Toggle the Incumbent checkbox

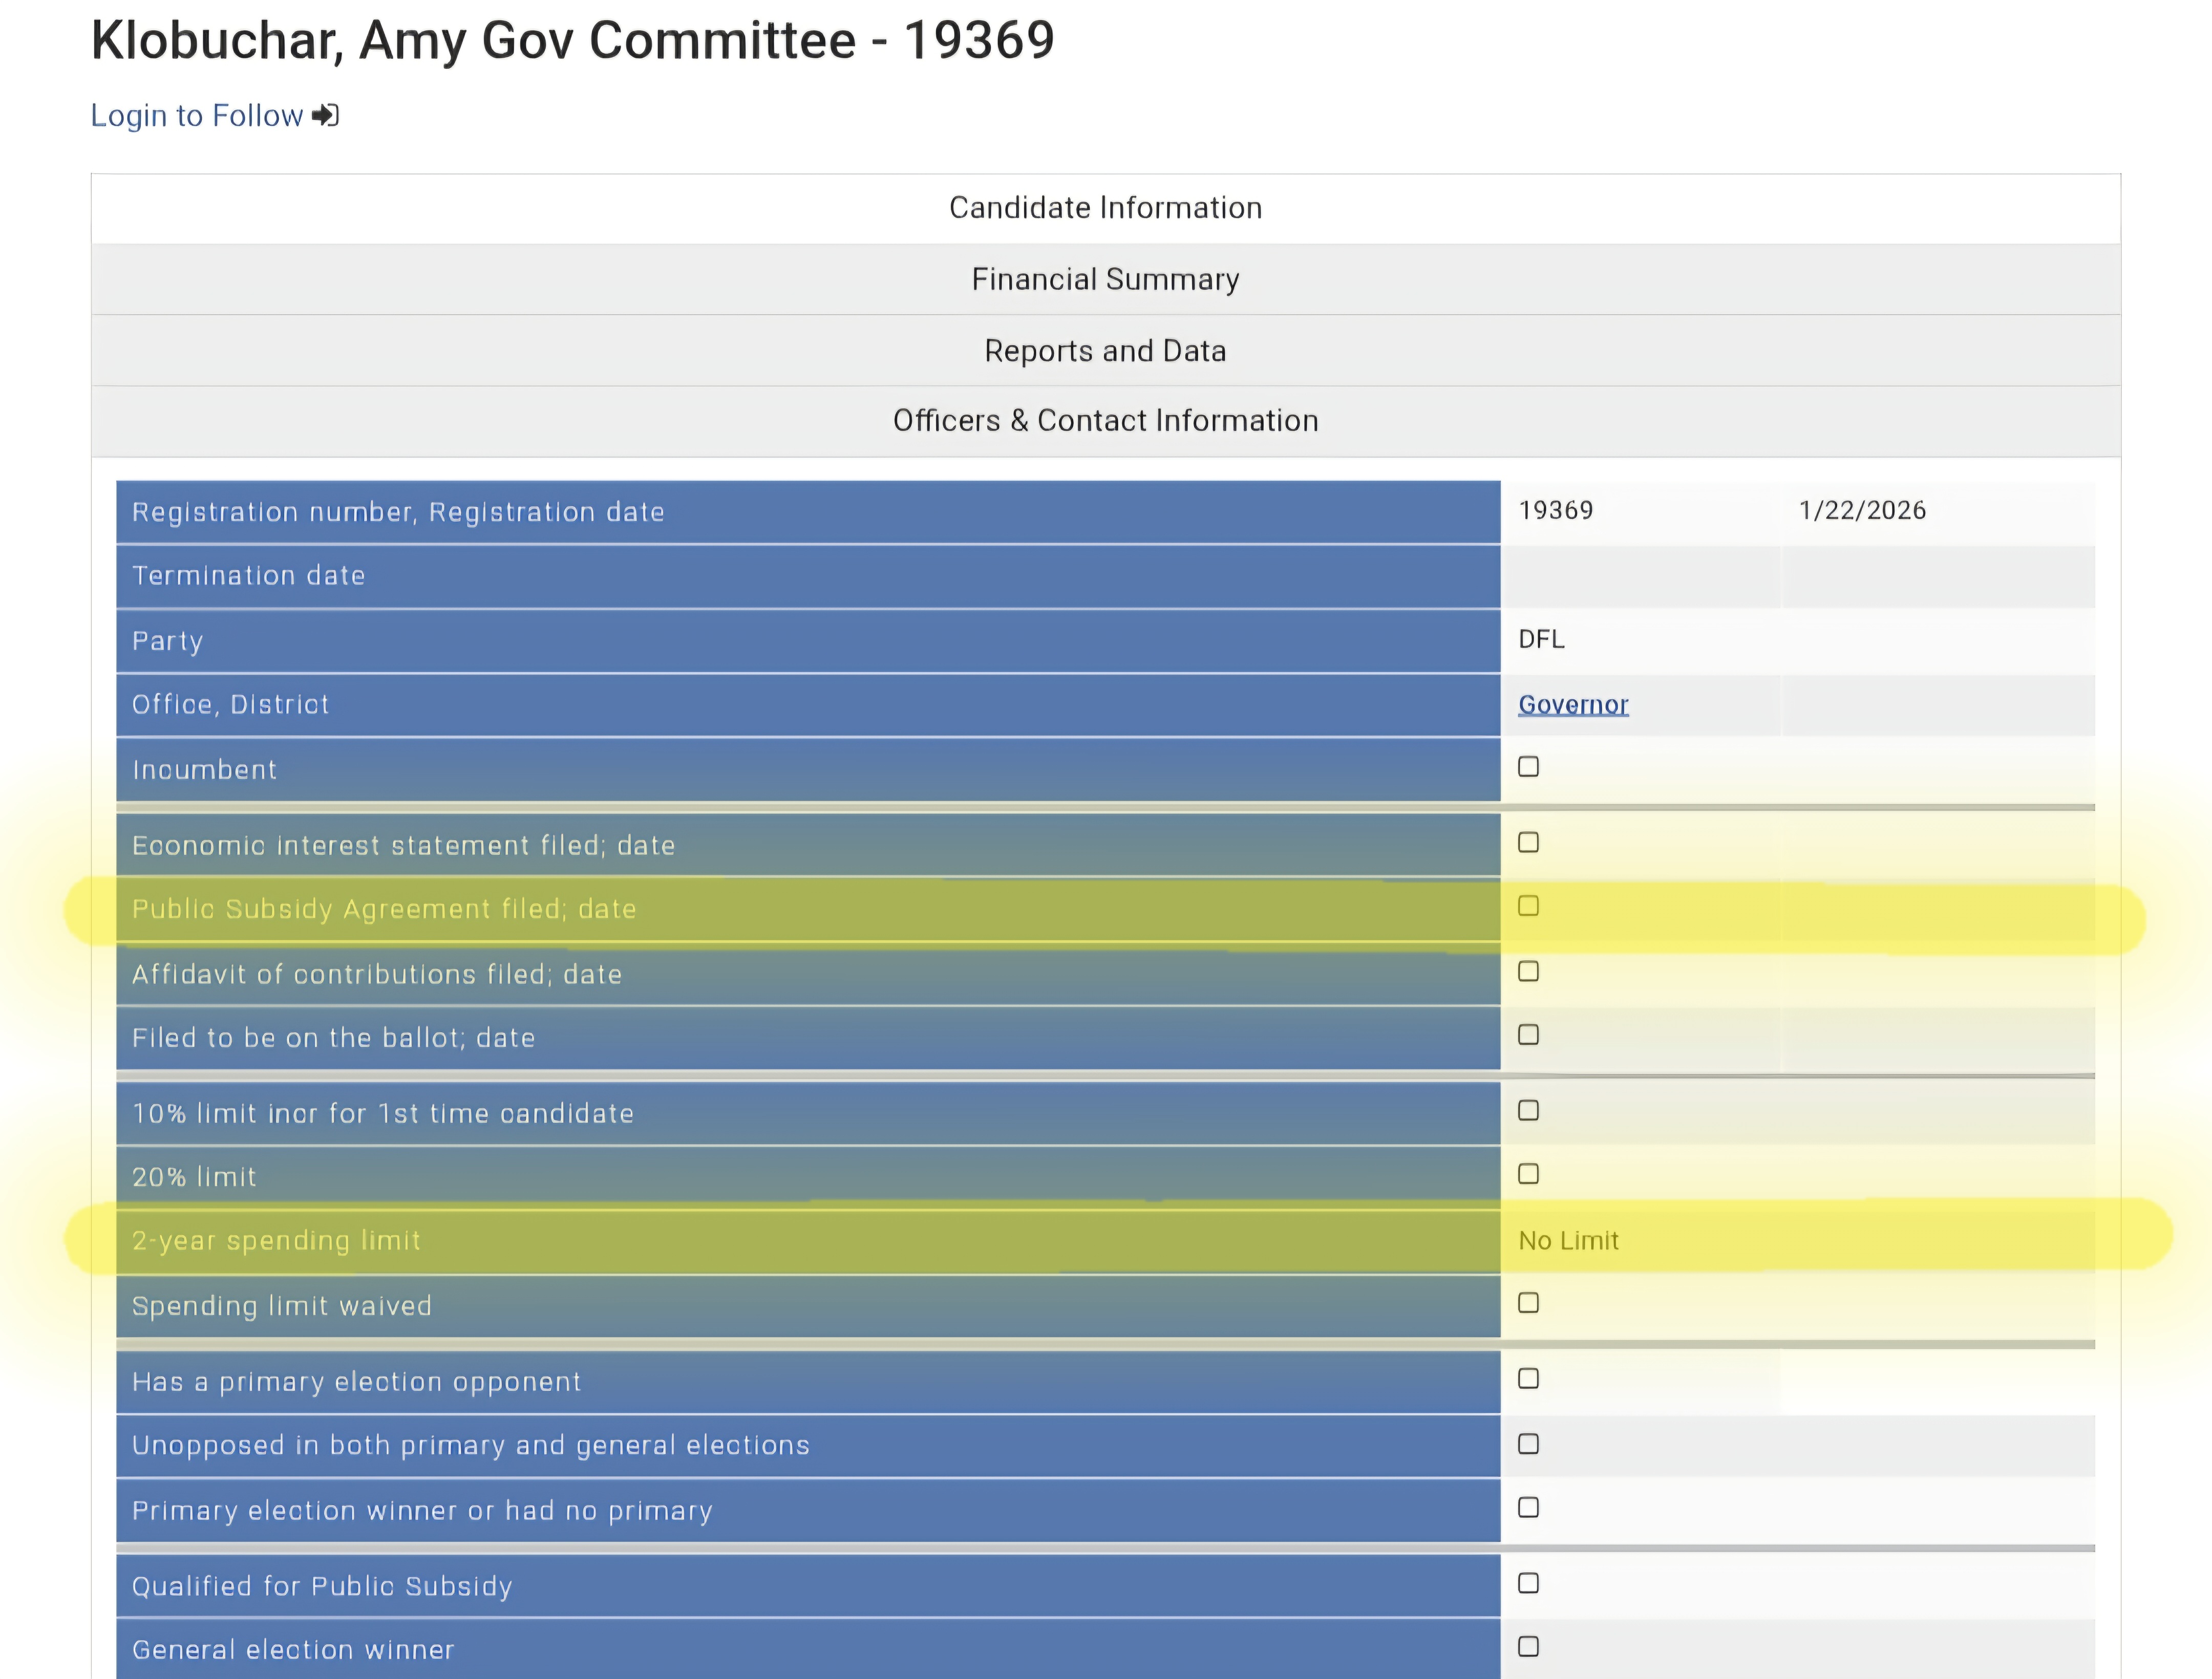(1528, 767)
